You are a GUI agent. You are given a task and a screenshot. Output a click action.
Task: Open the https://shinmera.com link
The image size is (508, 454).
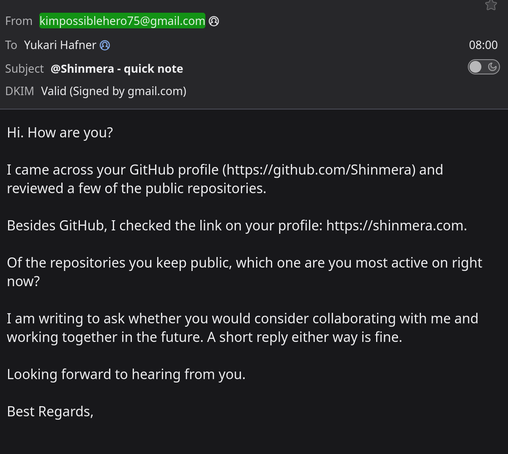(395, 226)
